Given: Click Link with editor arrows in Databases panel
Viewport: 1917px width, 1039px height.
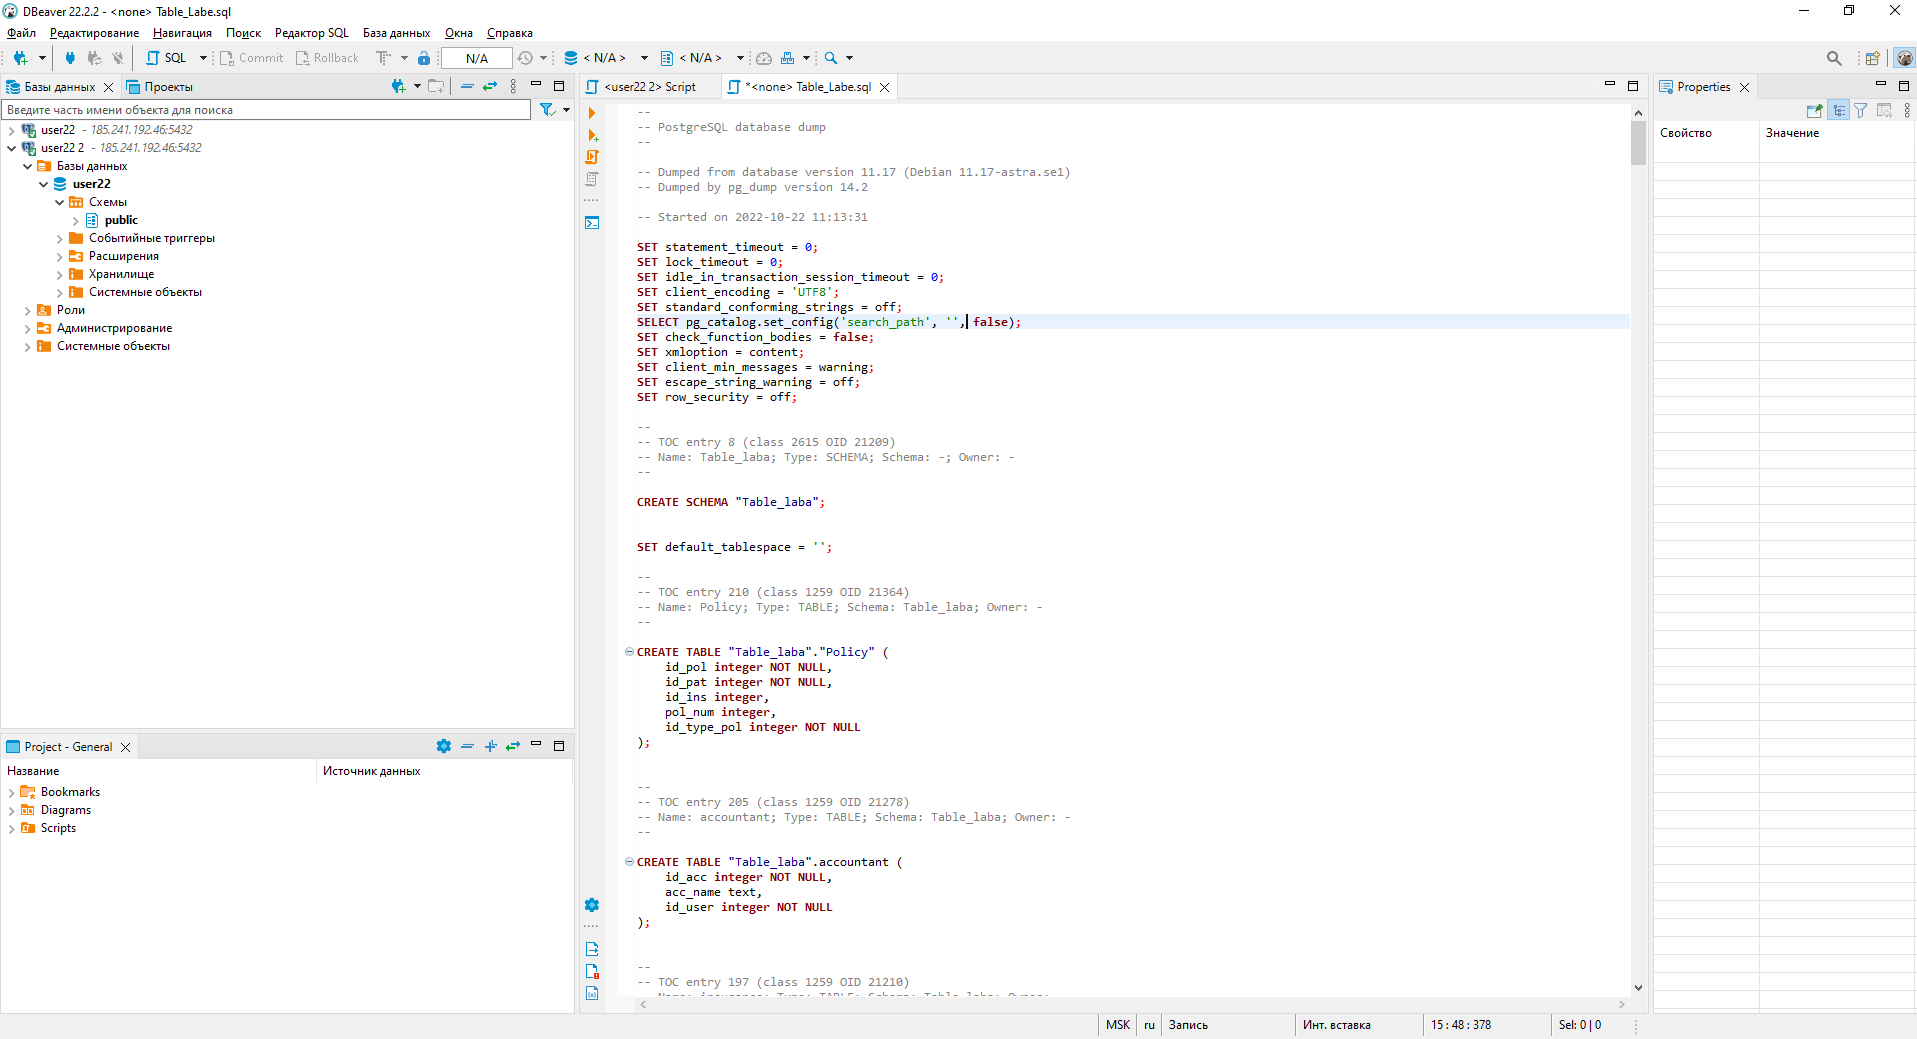Looking at the screenshot, I should tap(490, 87).
